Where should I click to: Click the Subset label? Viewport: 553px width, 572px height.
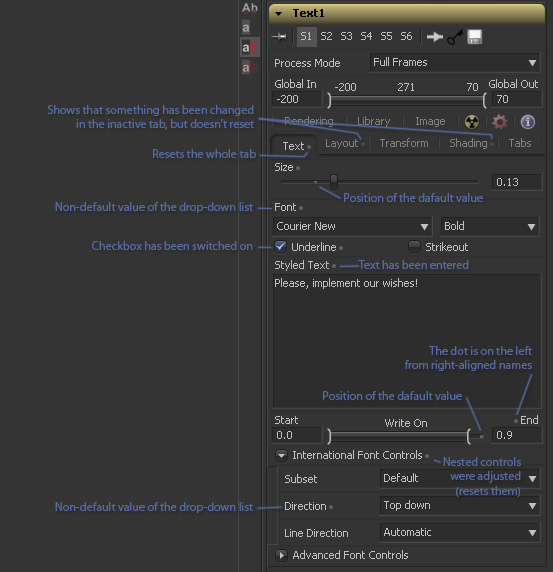coord(301,479)
